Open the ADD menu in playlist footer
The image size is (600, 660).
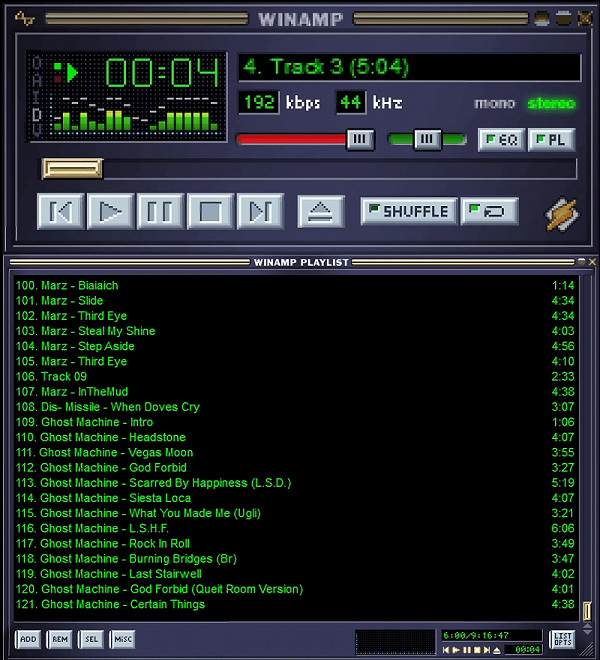(28, 639)
